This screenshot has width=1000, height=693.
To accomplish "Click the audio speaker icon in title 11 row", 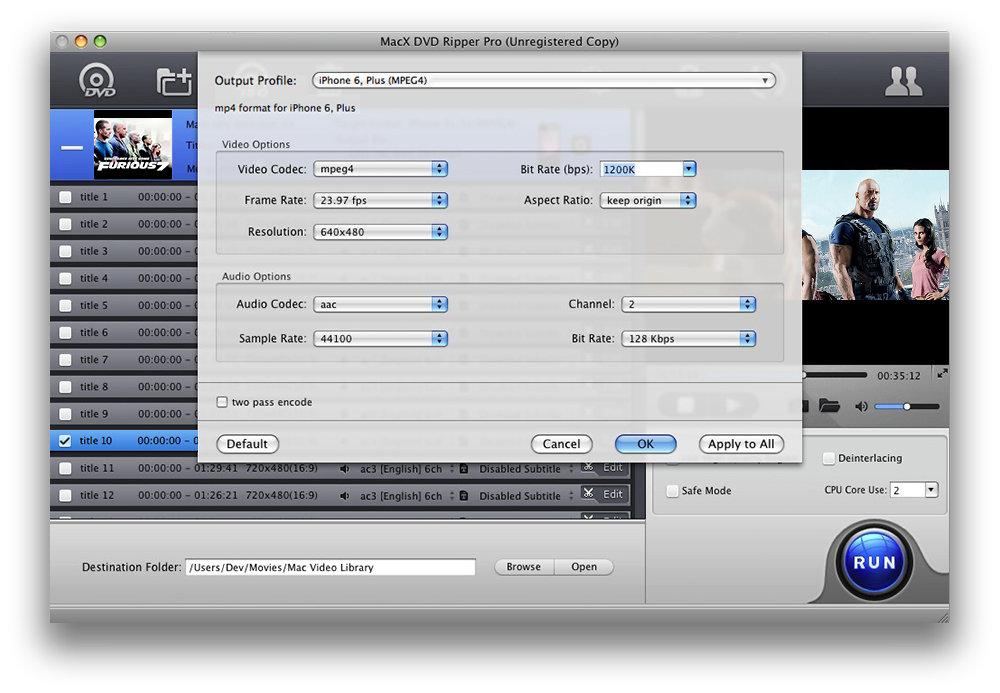I will [x=344, y=469].
